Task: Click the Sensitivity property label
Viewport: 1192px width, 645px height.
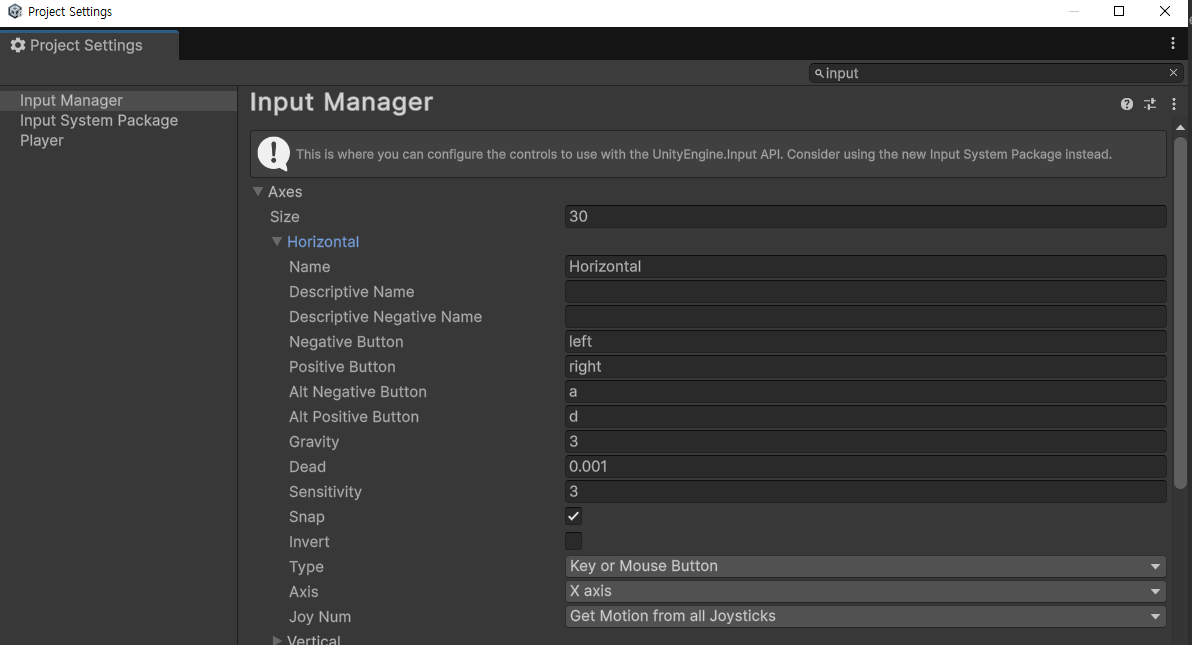Action: [325, 492]
